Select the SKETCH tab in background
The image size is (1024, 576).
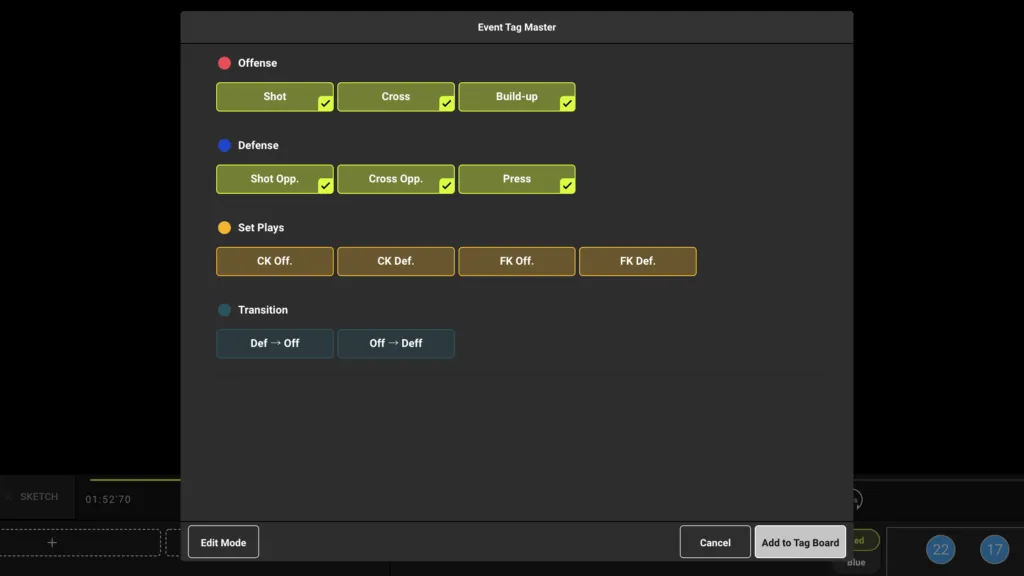coord(39,497)
